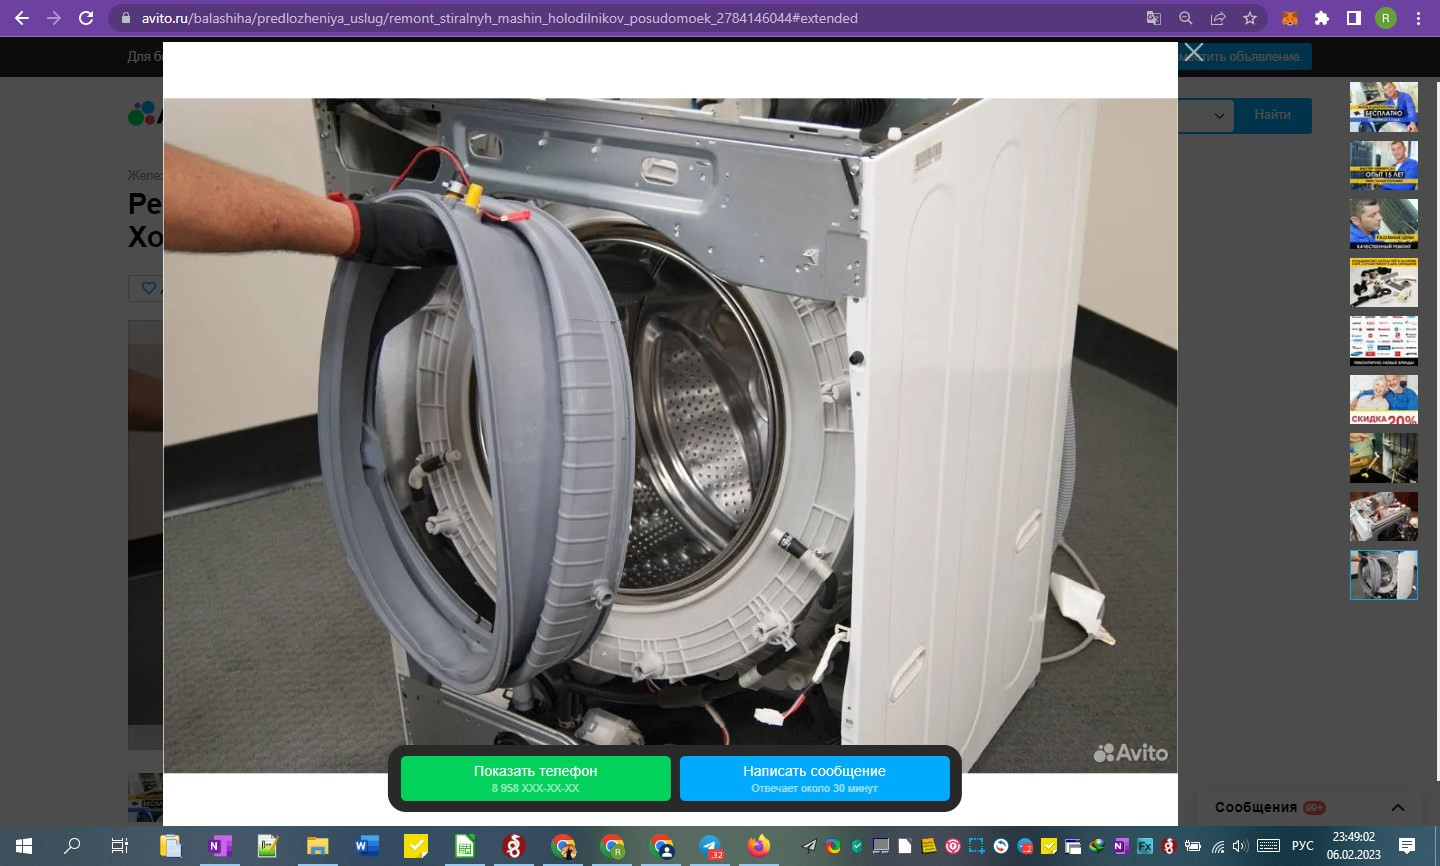Viewport: 1440px width, 866px height.
Task: Open the Google Translate page icon
Action: click(1154, 18)
